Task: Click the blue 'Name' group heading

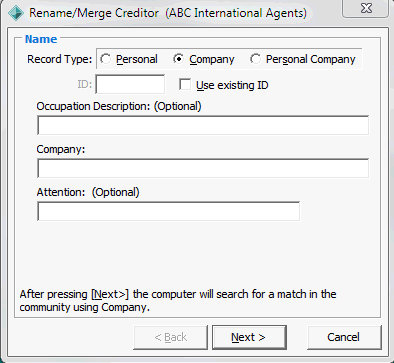Action: [41, 39]
